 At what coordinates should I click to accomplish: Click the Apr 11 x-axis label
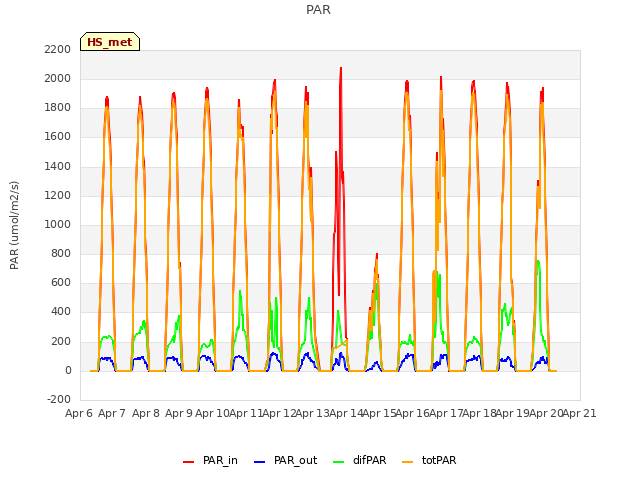pyautogui.click(x=246, y=413)
